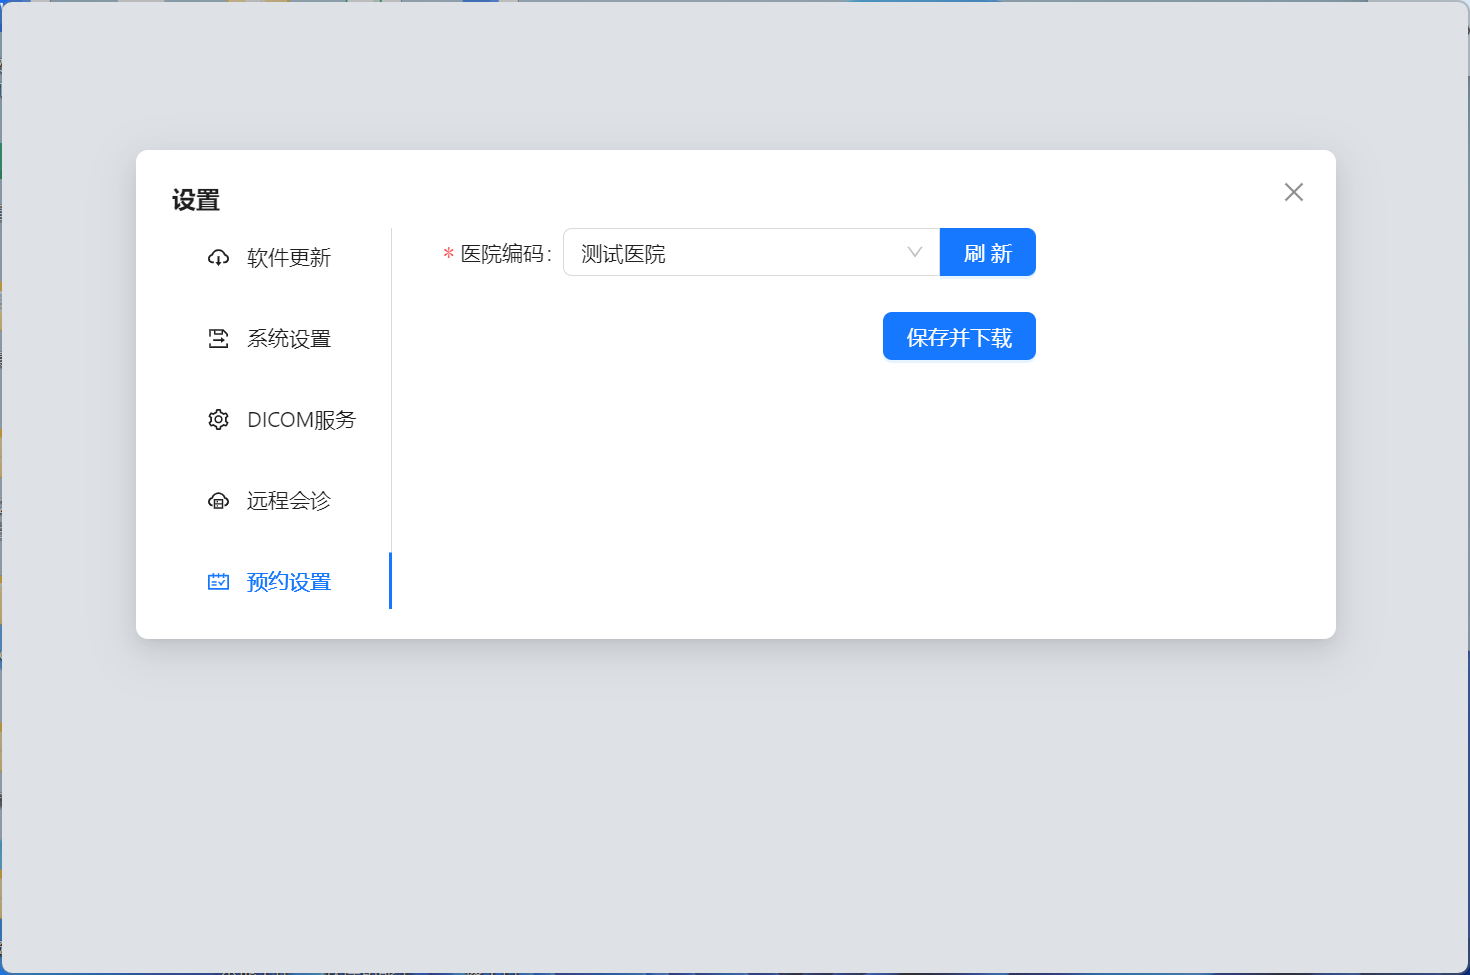Click the 远程会诊 cloud icon
The image size is (1470, 975).
pyautogui.click(x=218, y=501)
